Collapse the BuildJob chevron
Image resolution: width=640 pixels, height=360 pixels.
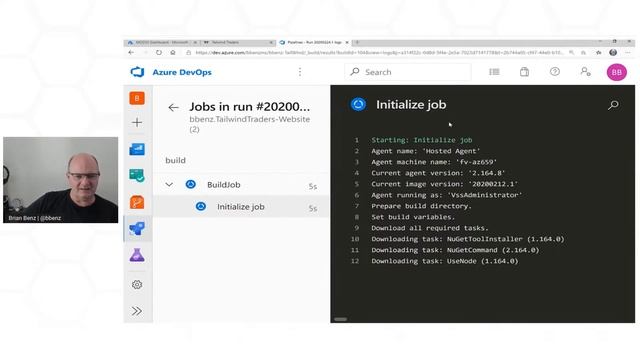coord(169,184)
